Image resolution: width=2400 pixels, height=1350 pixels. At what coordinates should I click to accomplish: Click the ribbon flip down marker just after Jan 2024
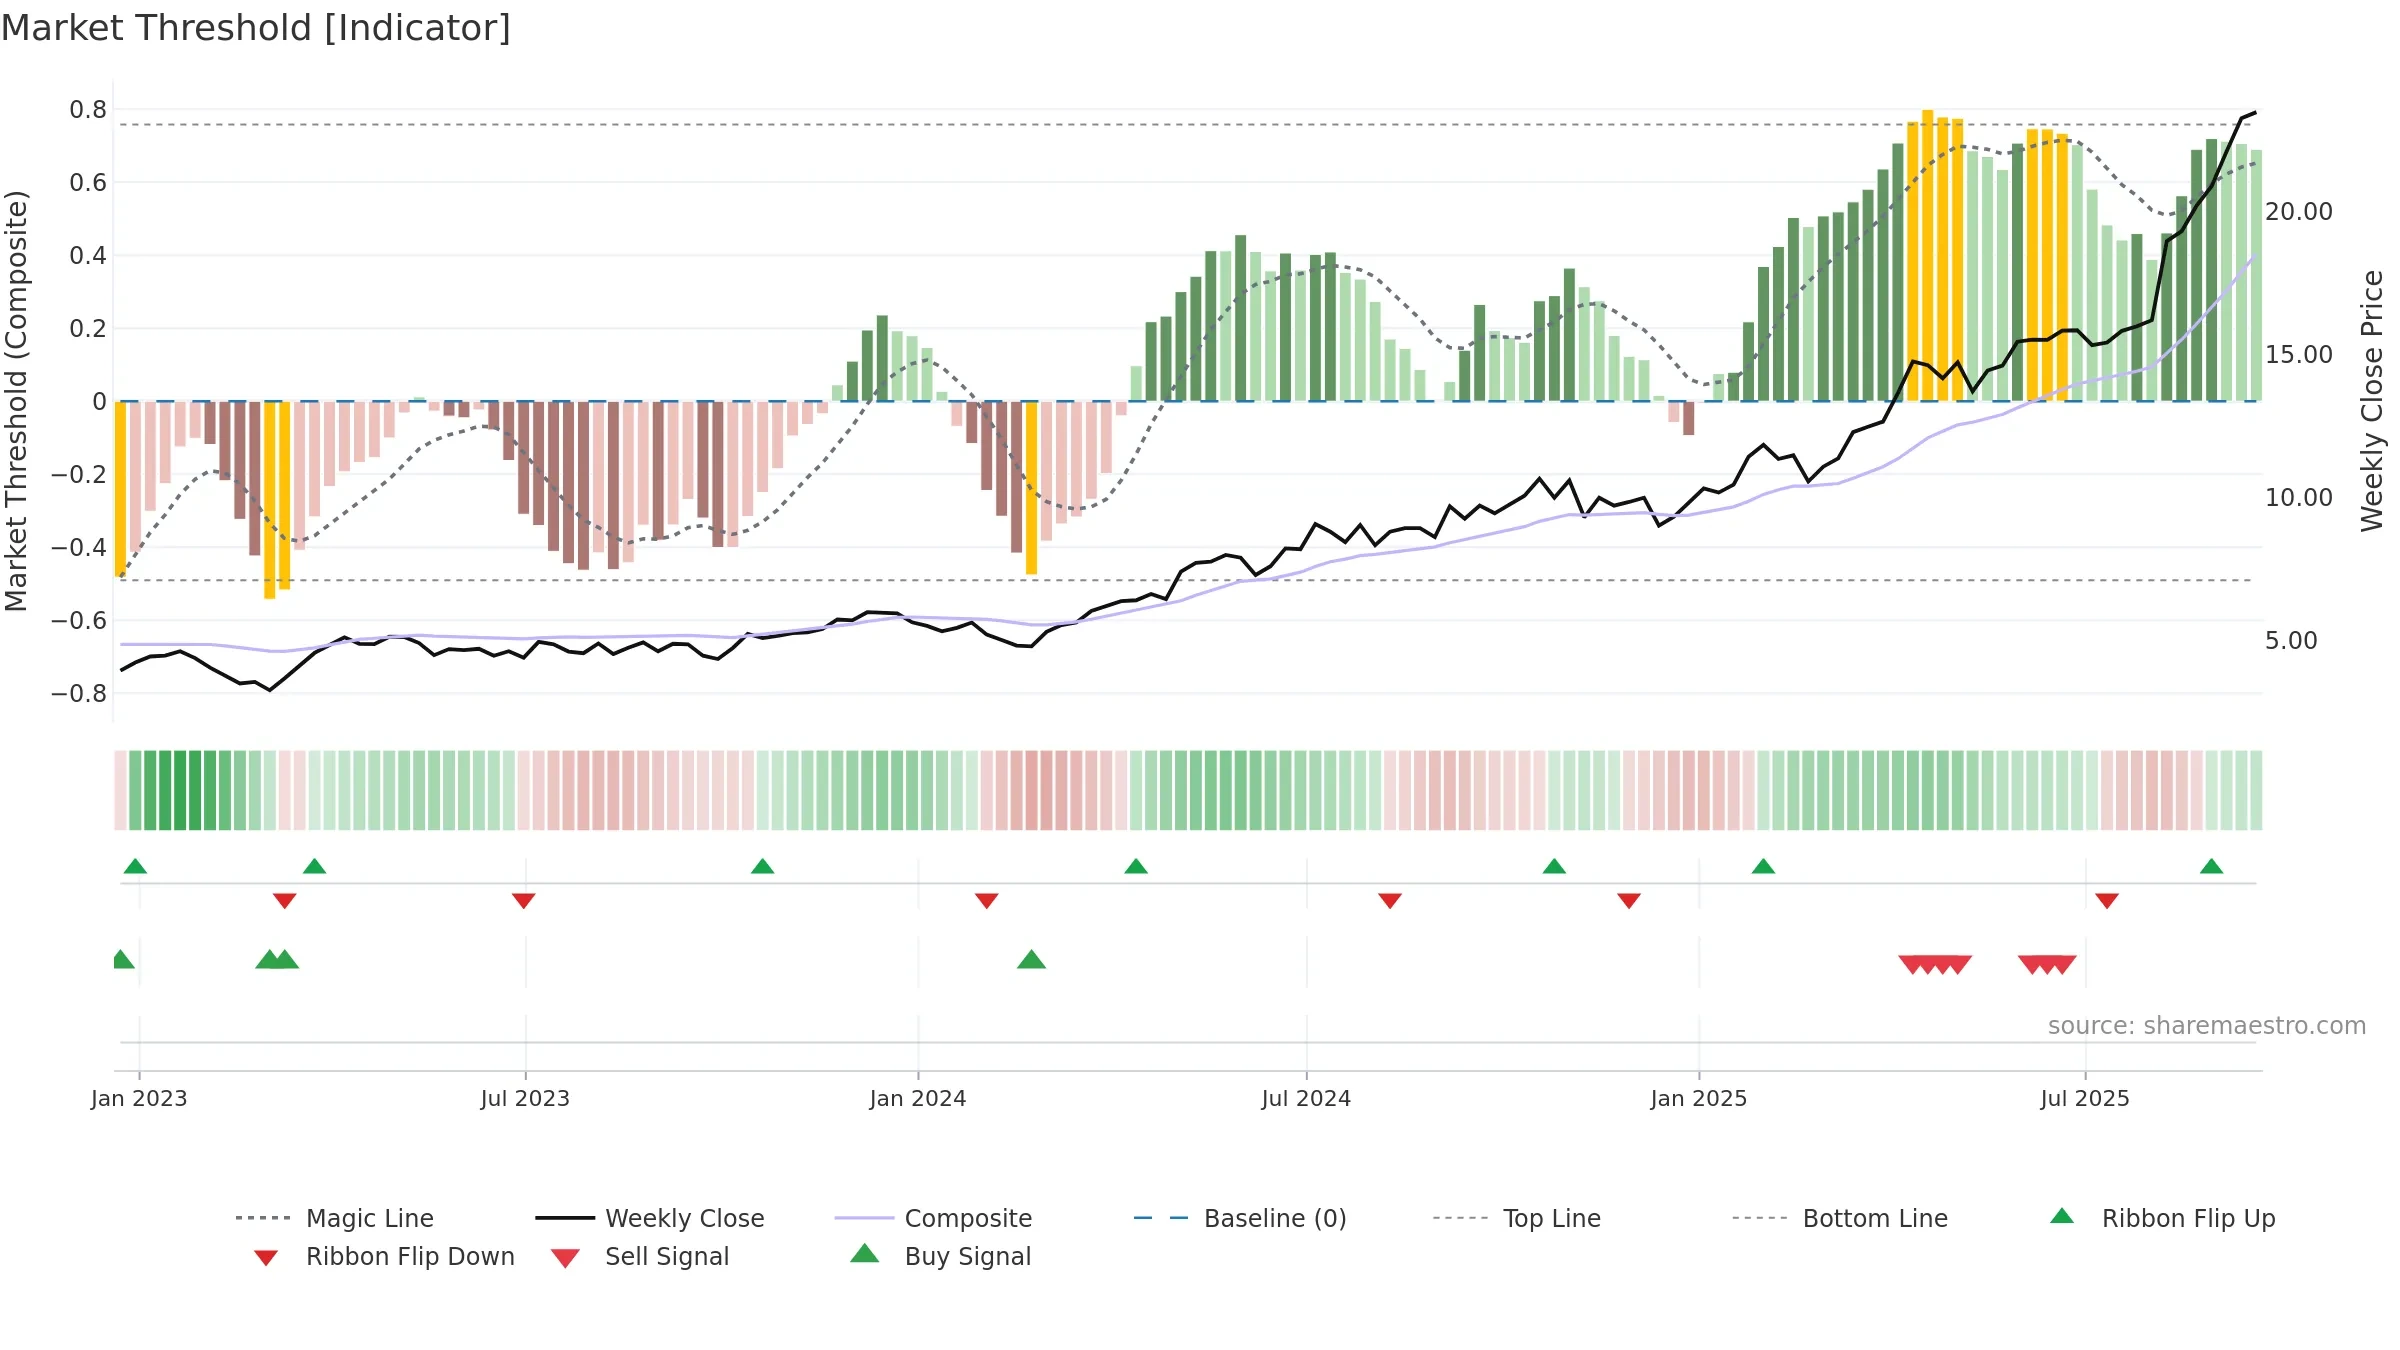click(986, 901)
